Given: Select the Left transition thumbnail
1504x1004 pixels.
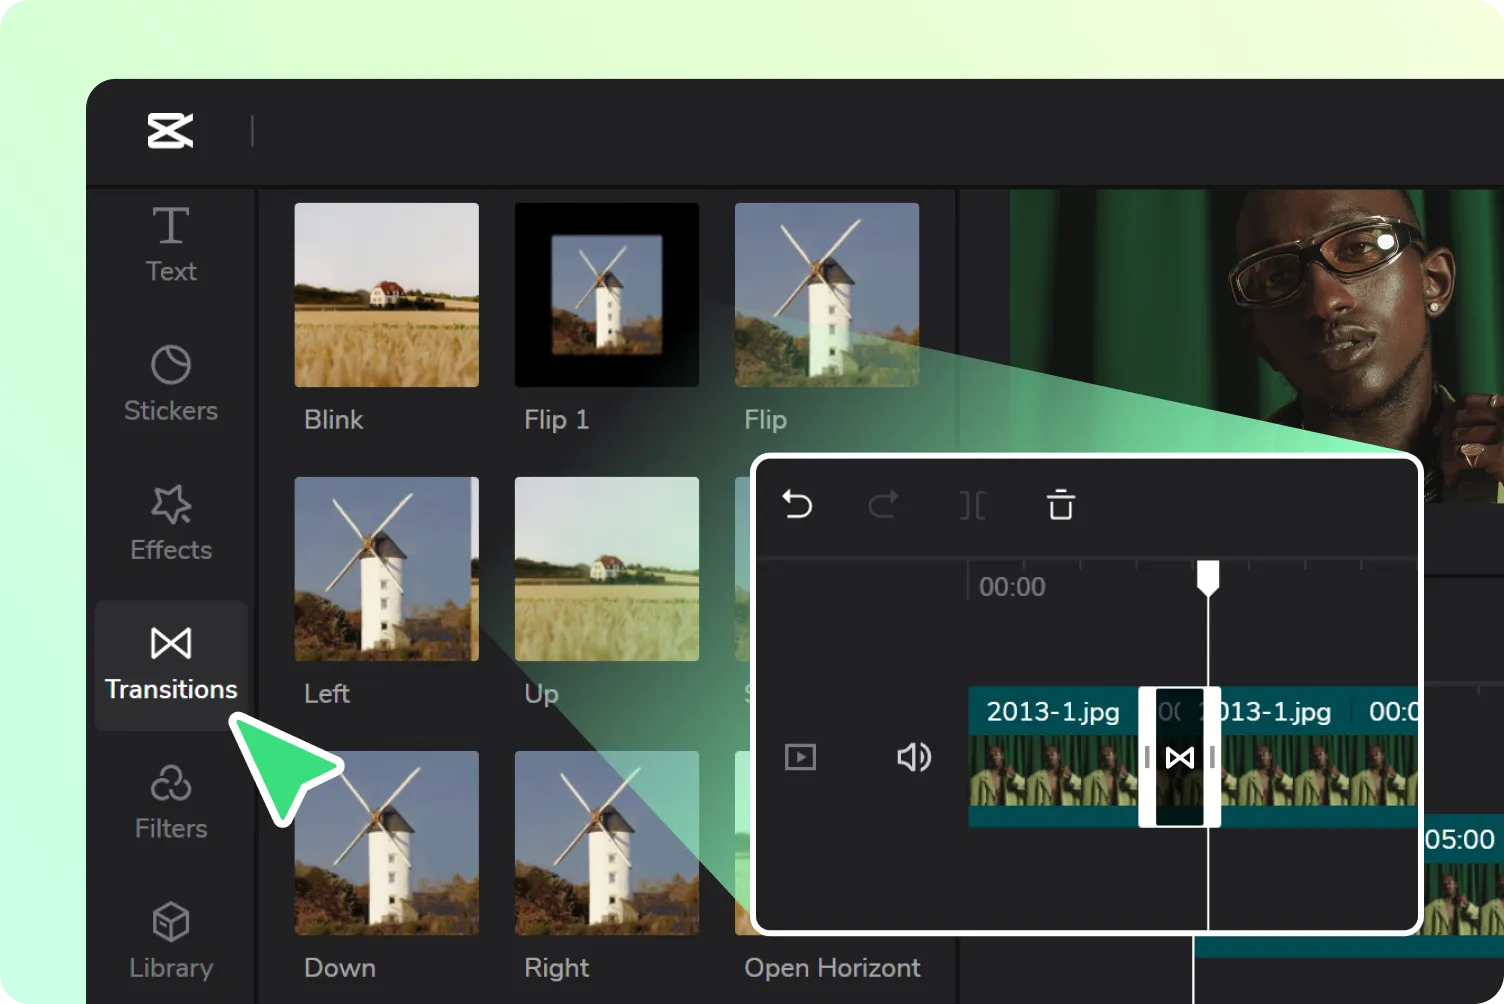Looking at the screenshot, I should (x=386, y=569).
